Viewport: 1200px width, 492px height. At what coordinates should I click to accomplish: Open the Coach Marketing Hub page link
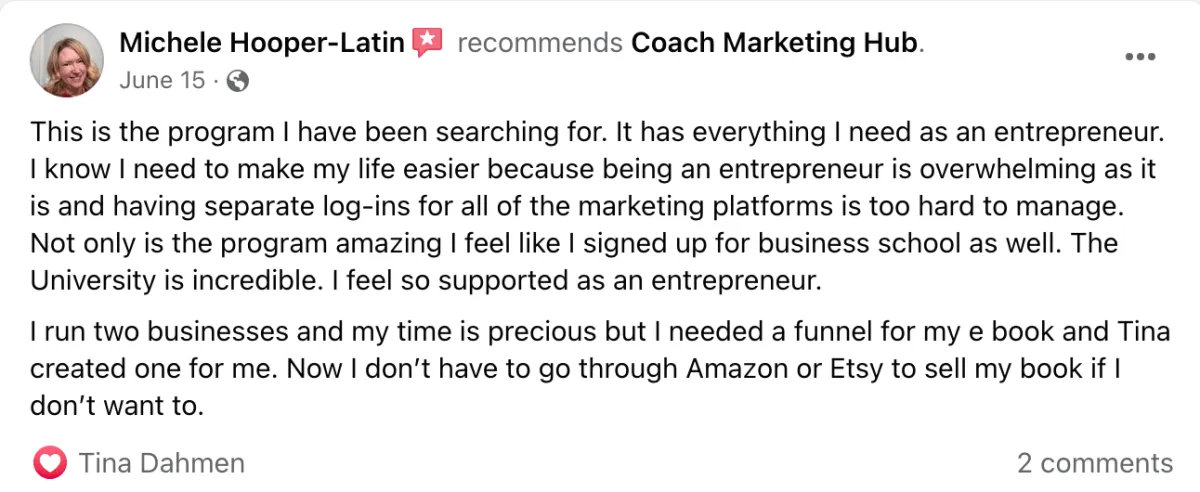coord(775,43)
